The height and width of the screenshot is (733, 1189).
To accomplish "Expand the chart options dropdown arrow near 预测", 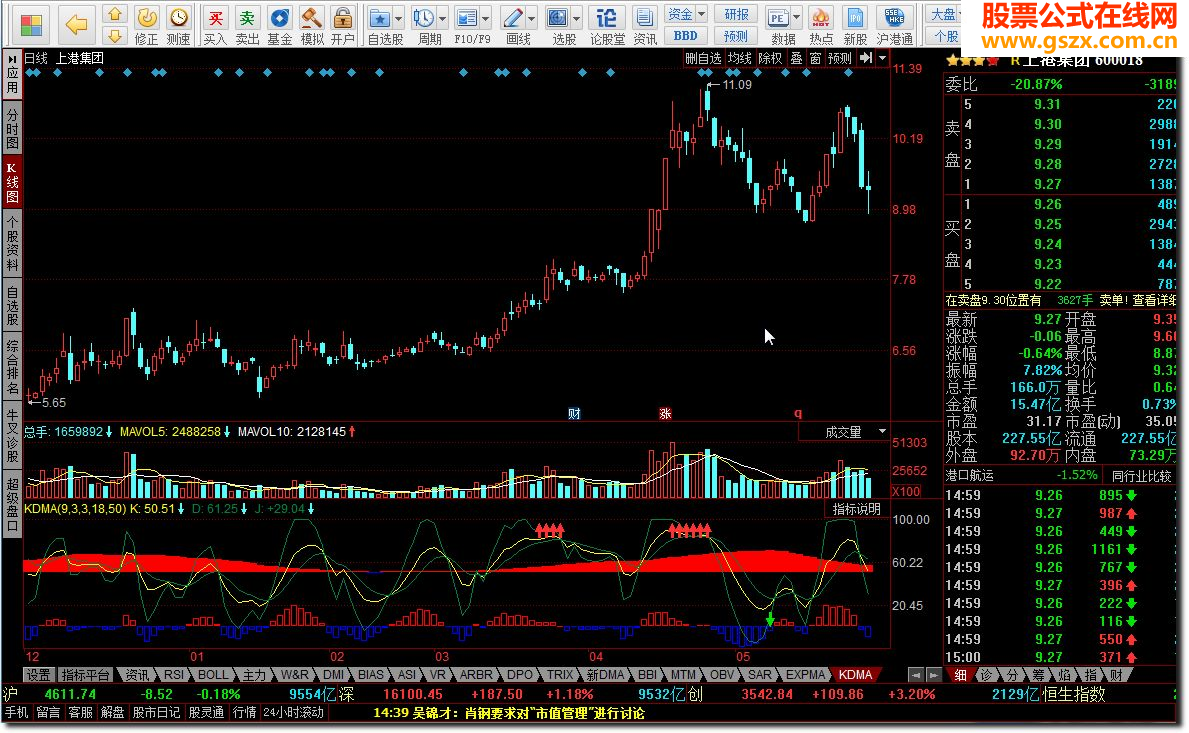I will point(882,58).
